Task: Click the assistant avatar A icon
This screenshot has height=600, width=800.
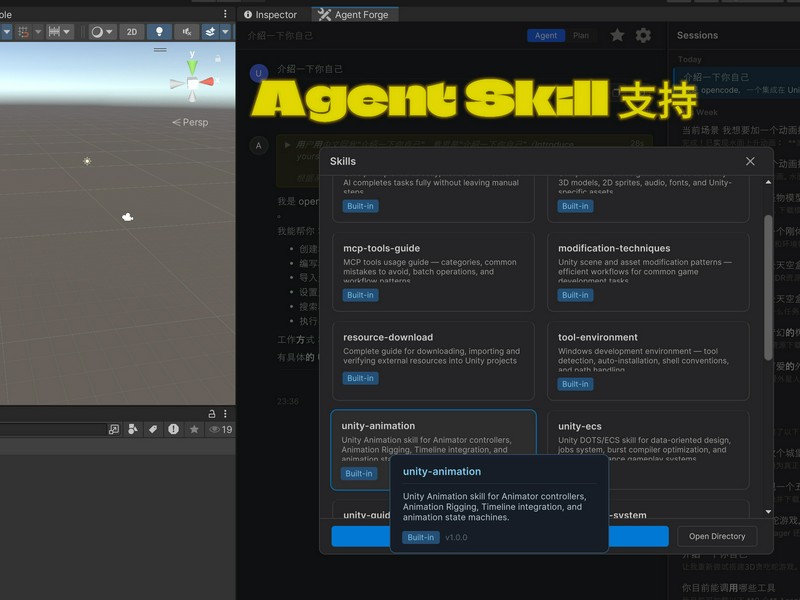Action: 259,146
